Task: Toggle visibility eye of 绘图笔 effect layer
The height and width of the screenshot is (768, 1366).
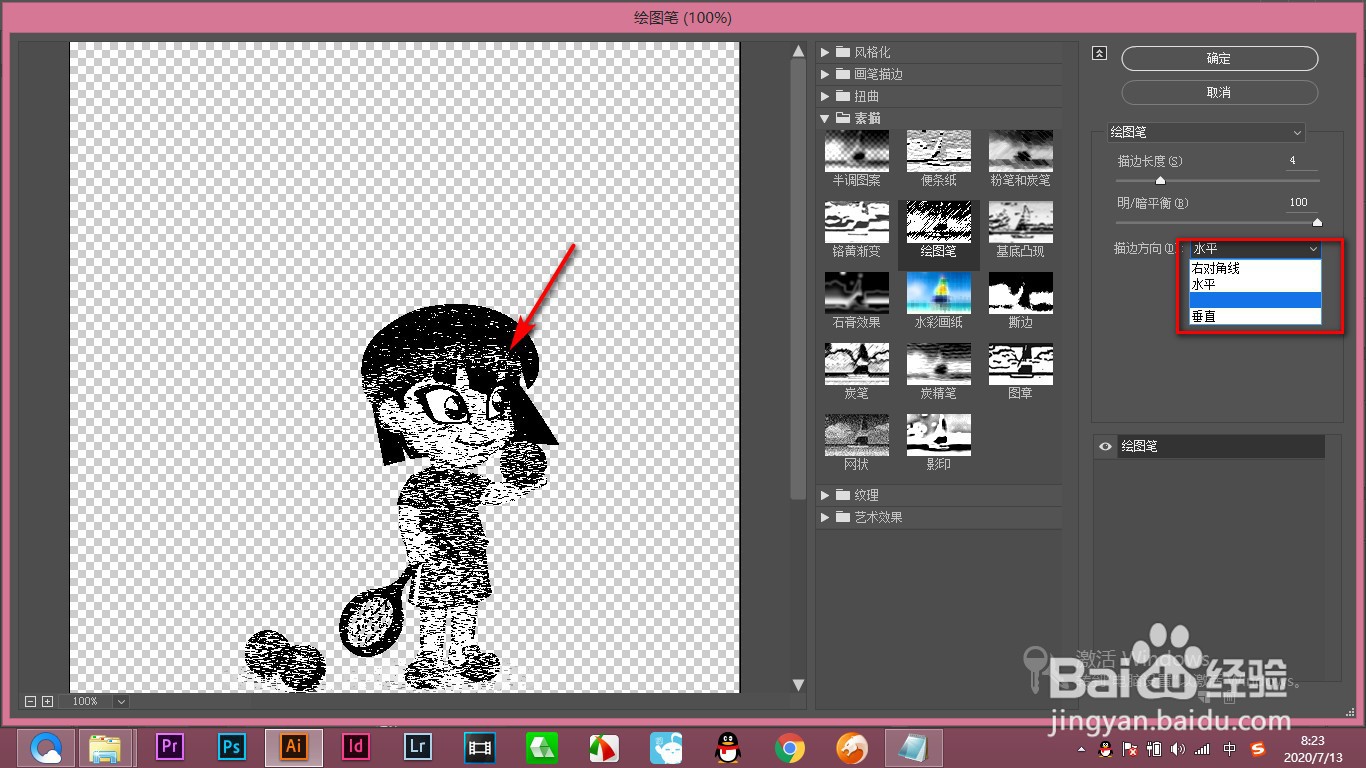Action: (1105, 447)
